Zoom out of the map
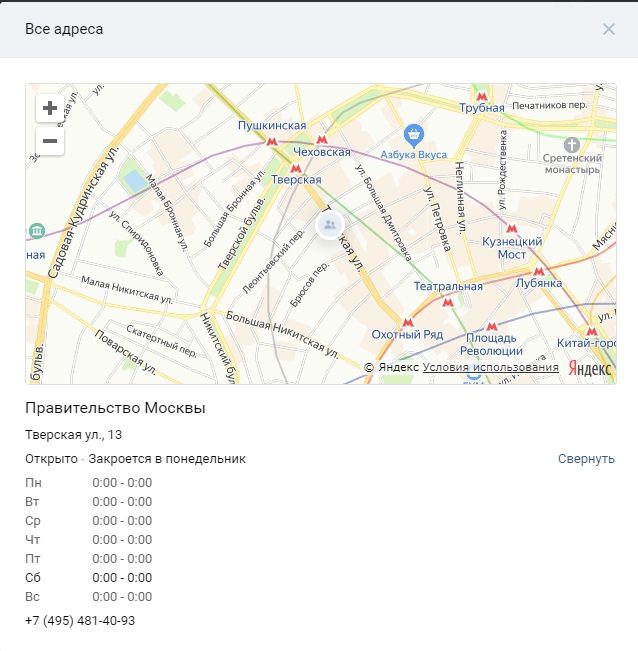Screen dimensions: 638x651 [x=49, y=142]
